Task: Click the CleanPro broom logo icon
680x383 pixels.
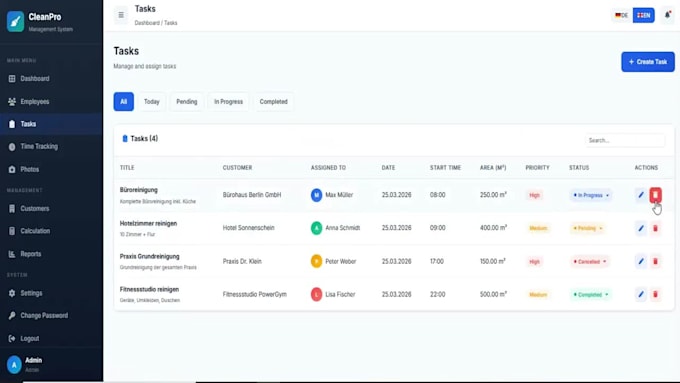Action: 15,21
